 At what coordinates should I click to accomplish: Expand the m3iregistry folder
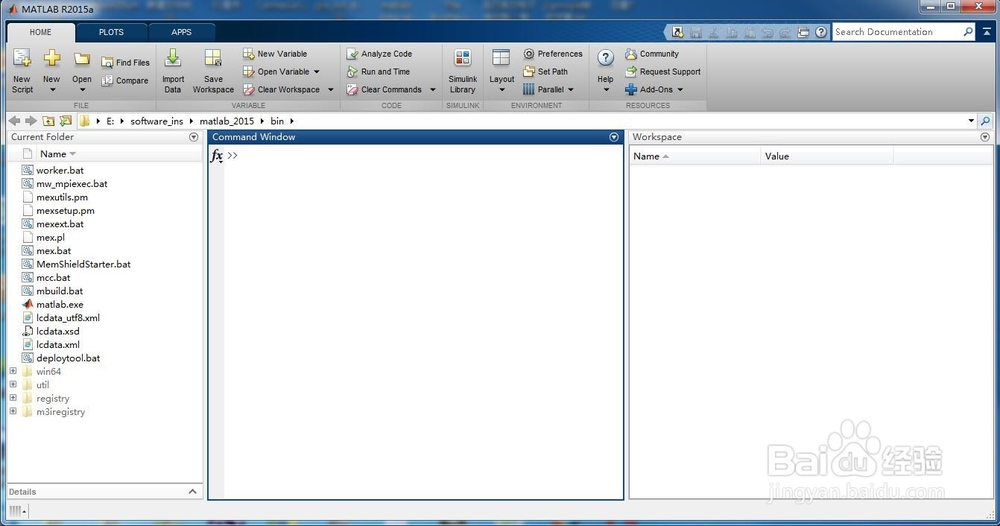(x=13, y=411)
